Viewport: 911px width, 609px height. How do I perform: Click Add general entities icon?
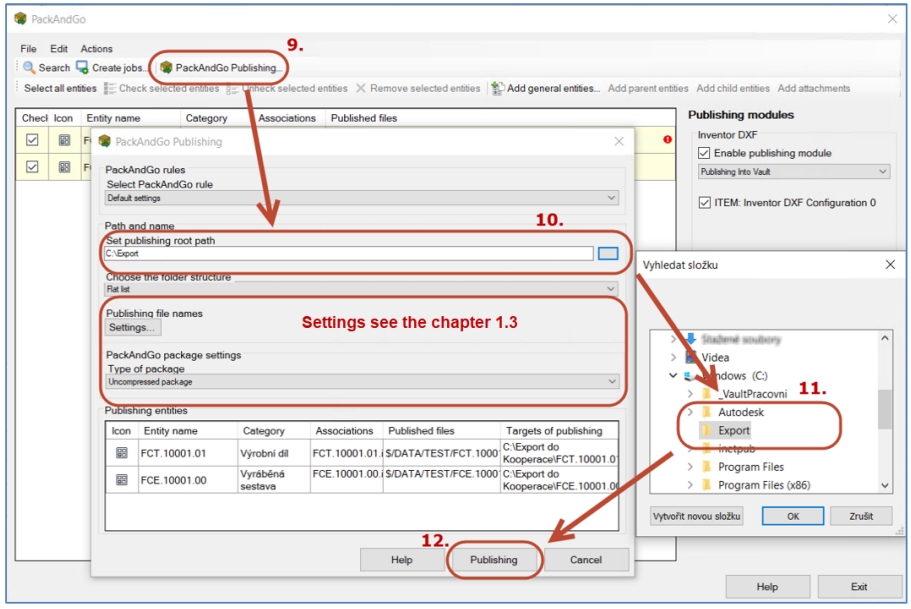click(x=498, y=89)
